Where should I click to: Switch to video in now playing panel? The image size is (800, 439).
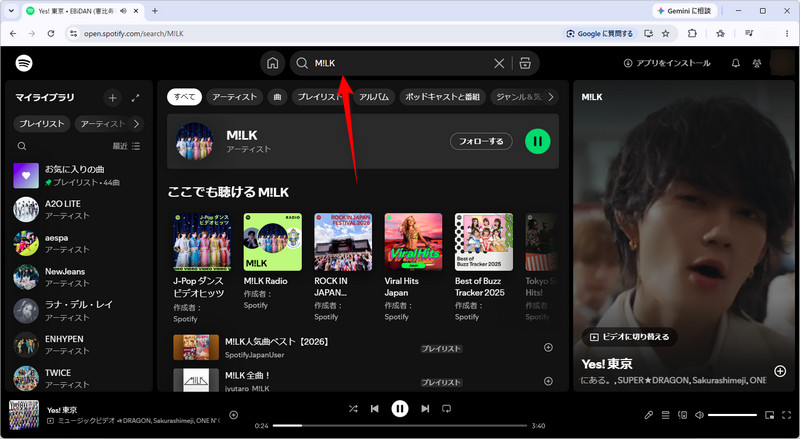(630, 337)
